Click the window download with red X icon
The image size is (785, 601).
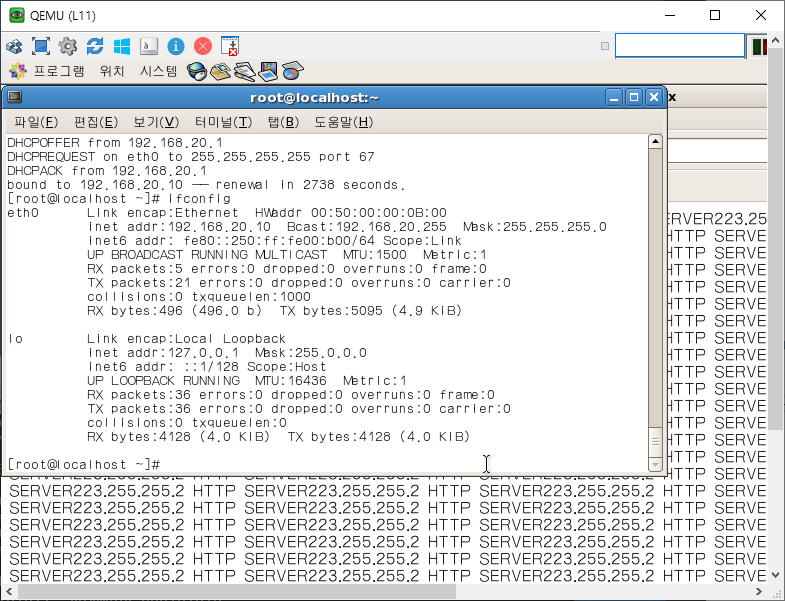[x=230, y=46]
